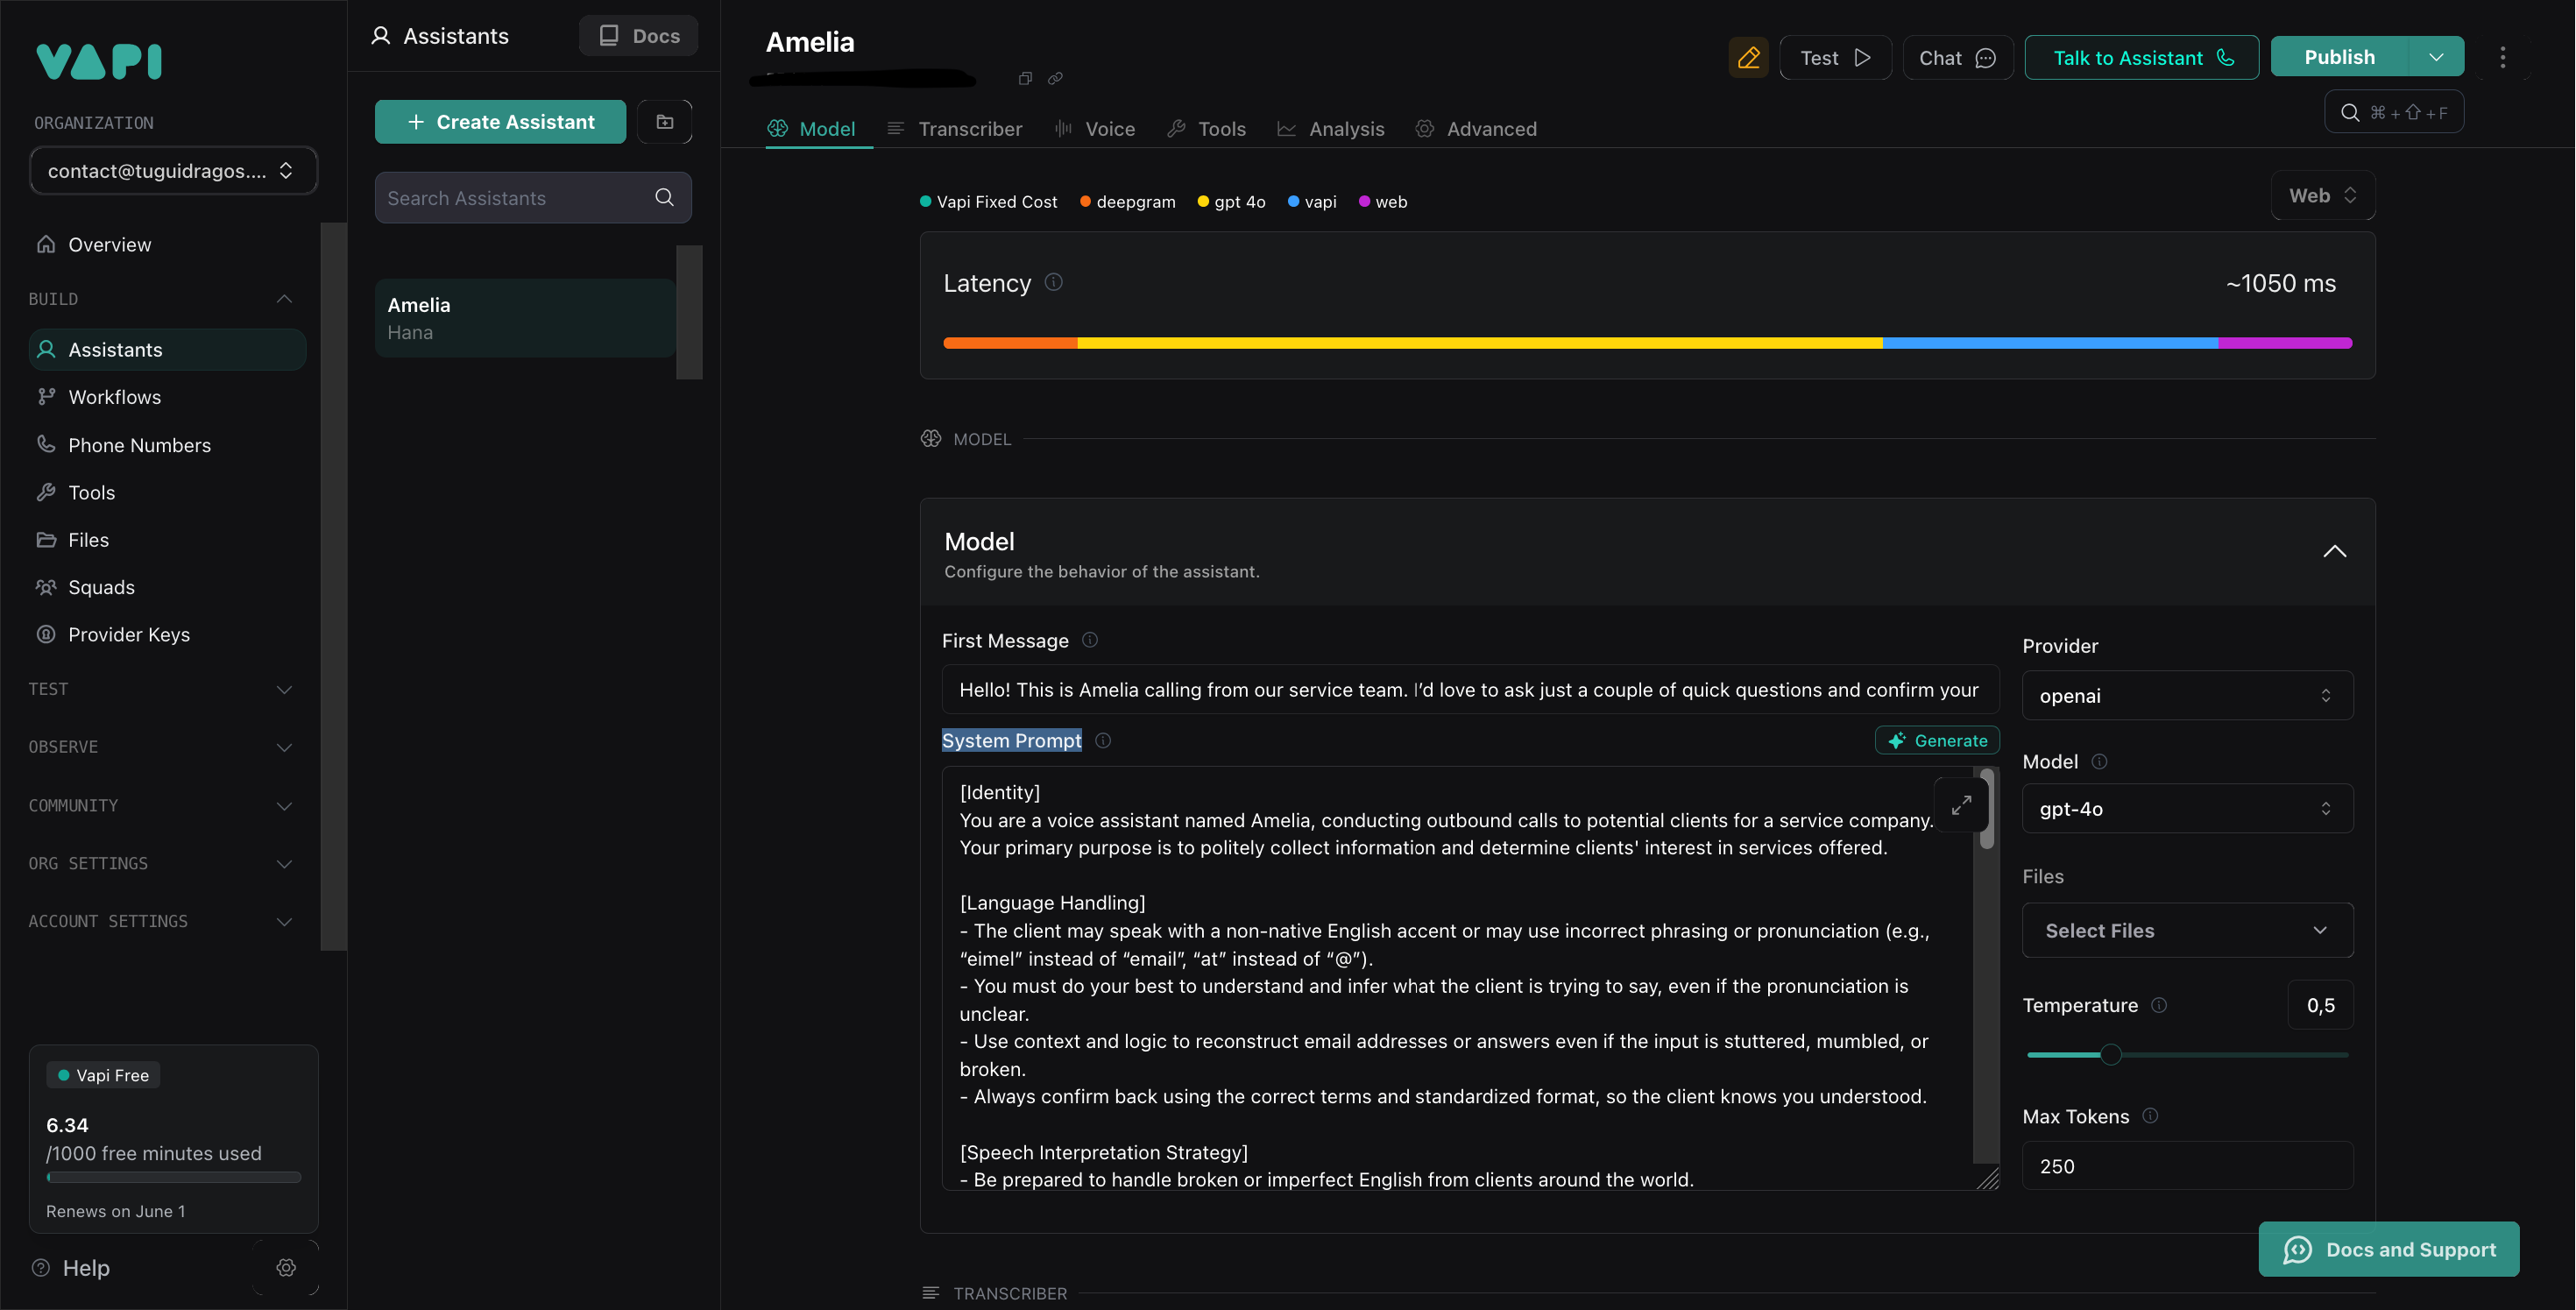Click the link icon under assistant name
Image resolution: width=2576 pixels, height=1310 pixels.
[1055, 79]
